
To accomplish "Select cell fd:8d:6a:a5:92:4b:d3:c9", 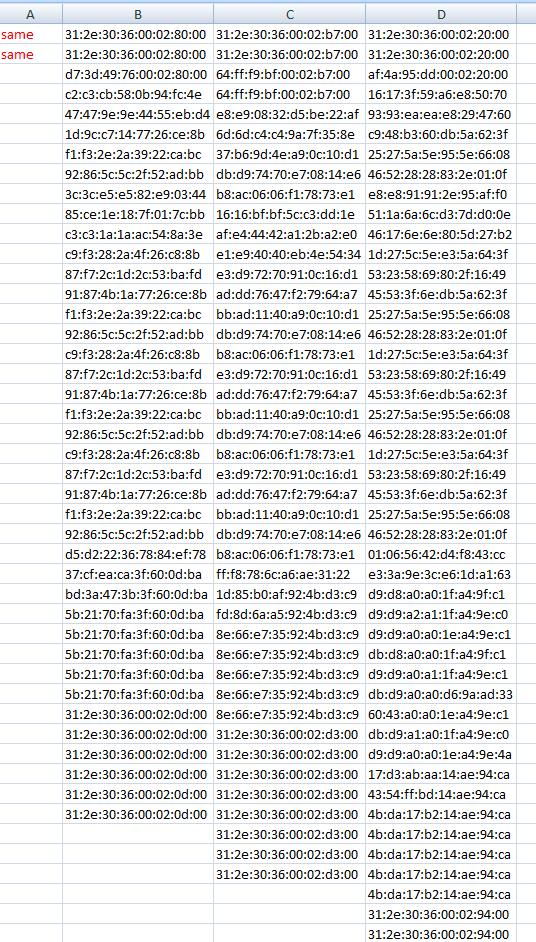I will [x=290, y=615].
